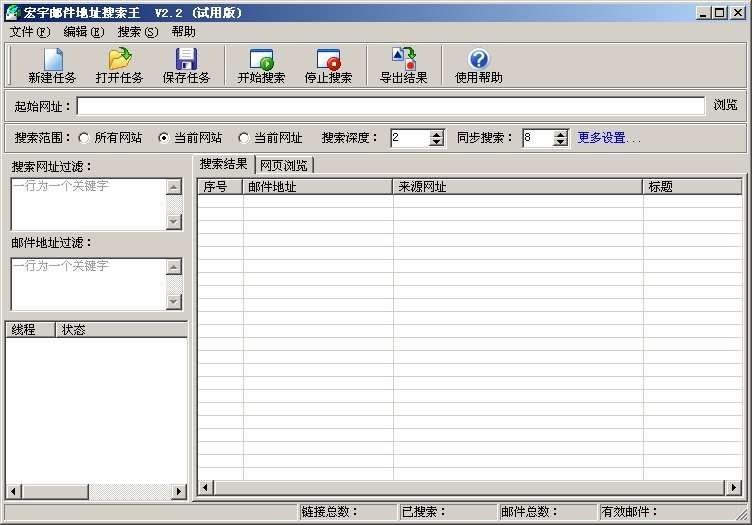Click the 邮件总数 status bar entry
The image size is (752, 525).
coord(548,512)
